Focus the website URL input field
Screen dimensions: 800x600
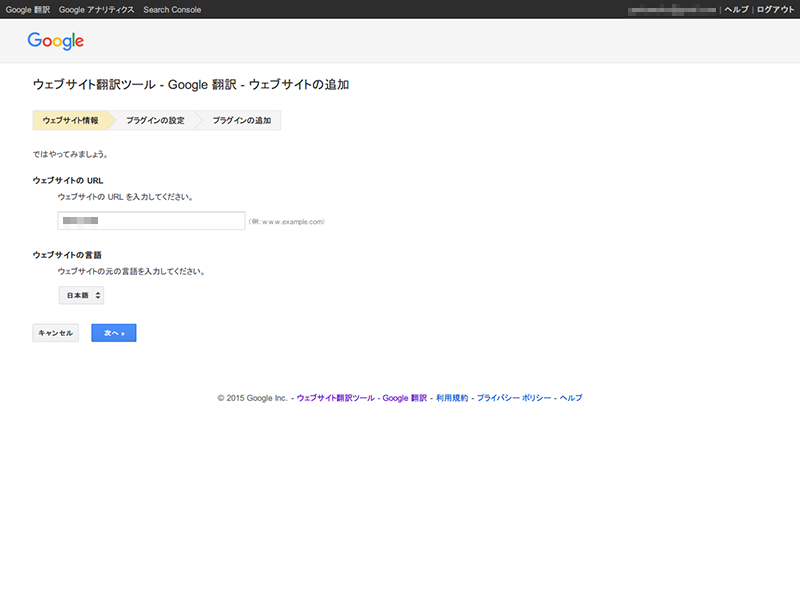click(x=152, y=221)
